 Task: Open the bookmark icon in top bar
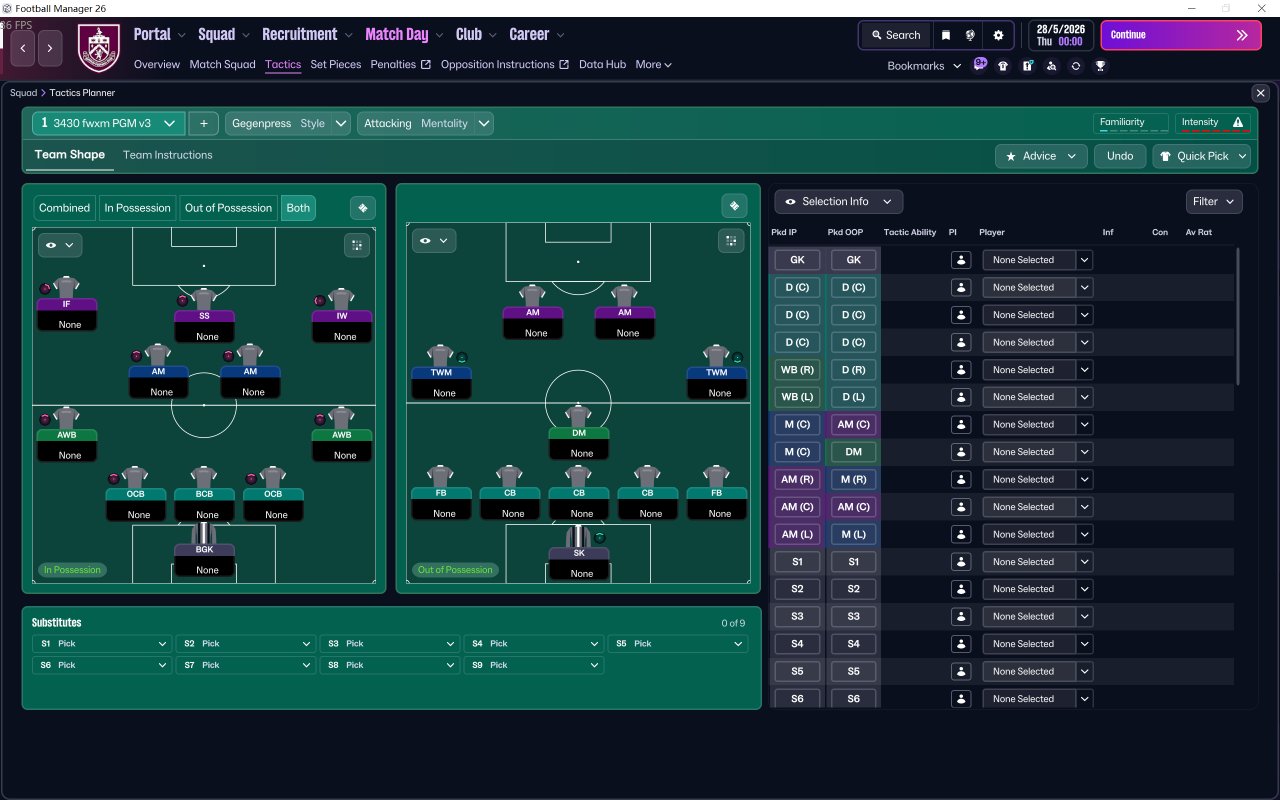click(x=946, y=35)
